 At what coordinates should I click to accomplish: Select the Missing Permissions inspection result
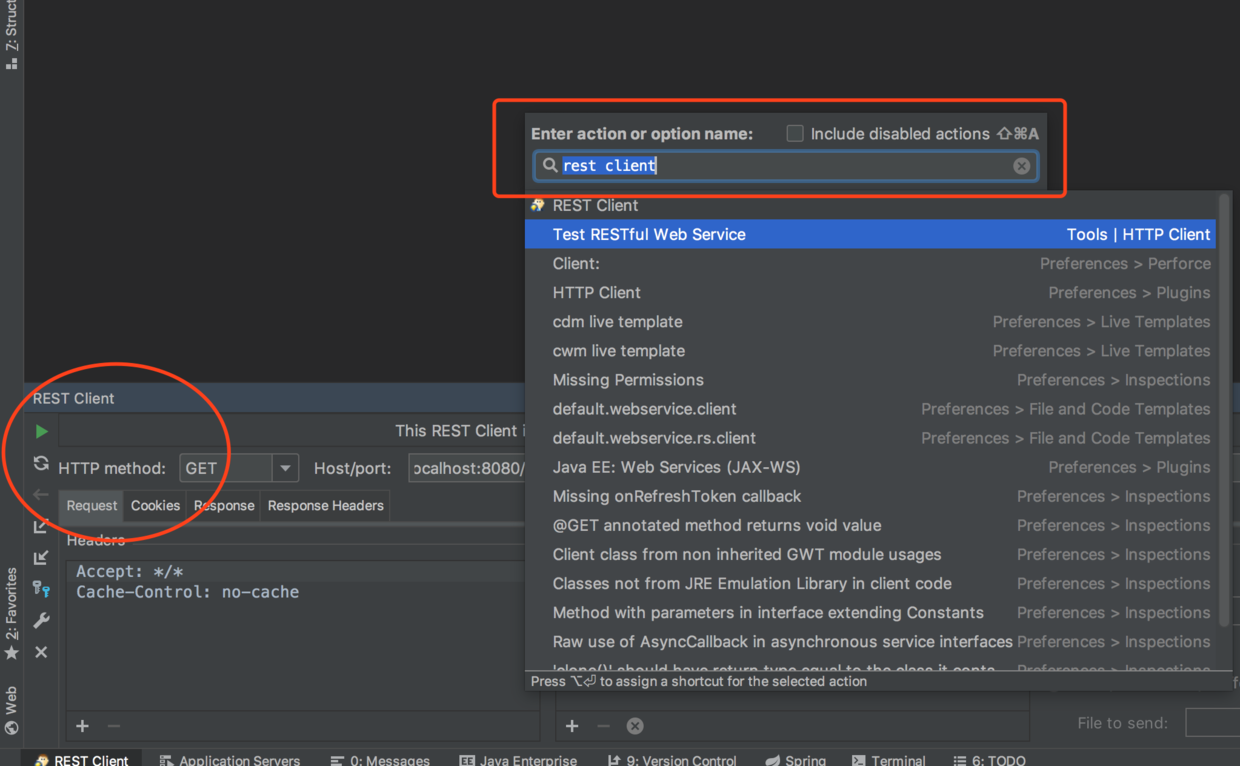click(x=870, y=379)
